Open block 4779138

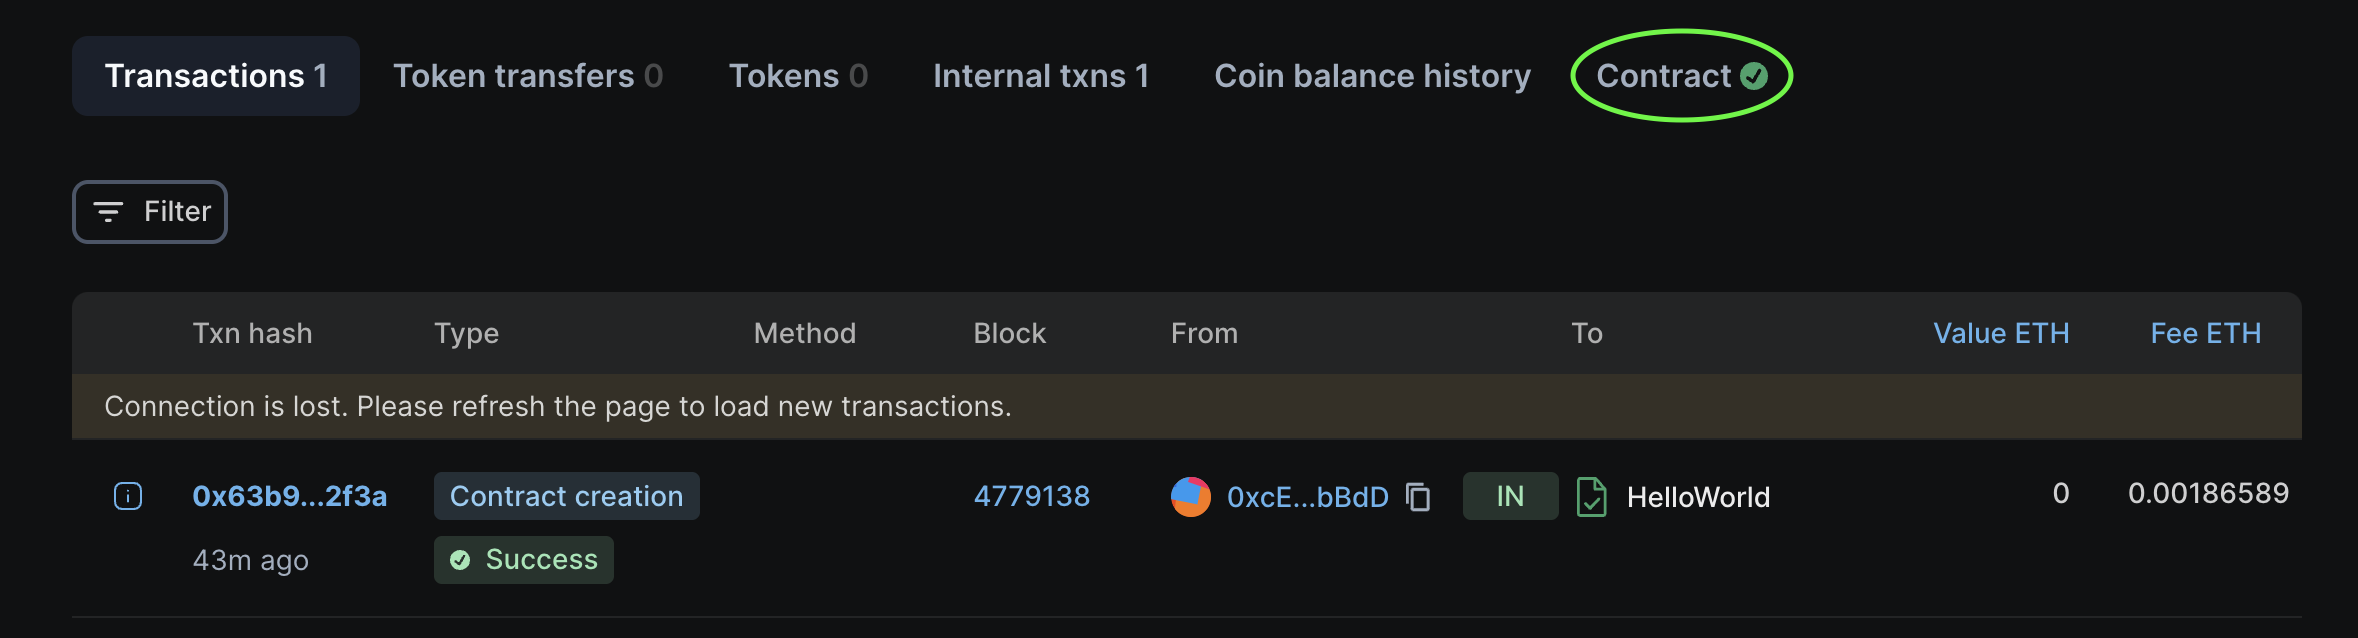pos(1031,496)
